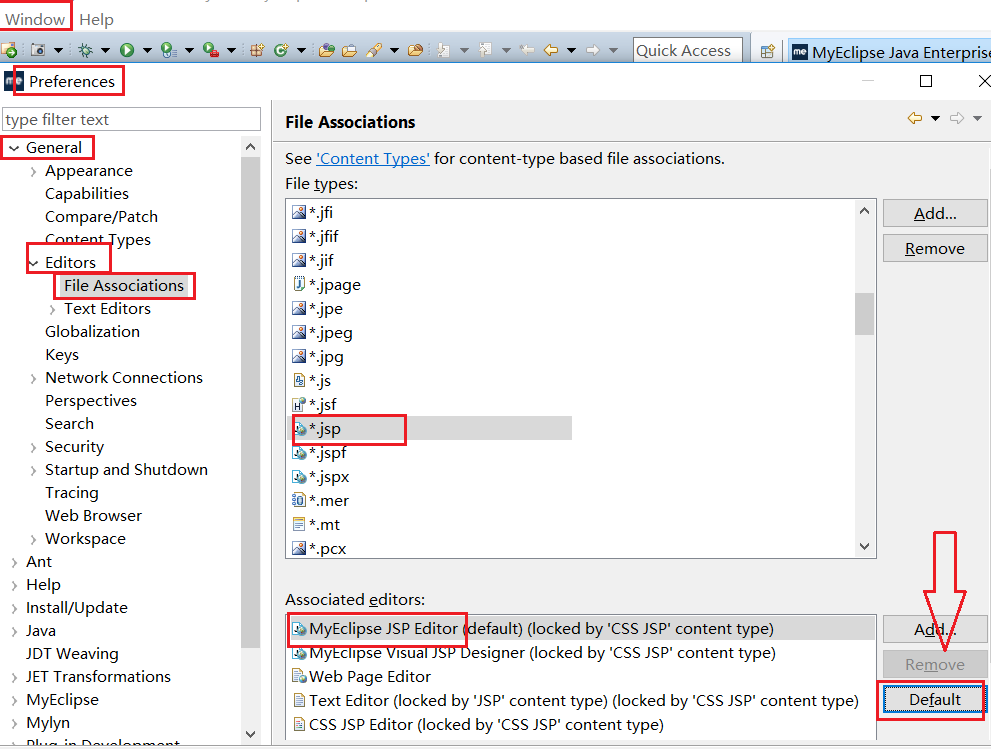Open the 'Content Types' link
The height and width of the screenshot is (749, 991).
(373, 159)
